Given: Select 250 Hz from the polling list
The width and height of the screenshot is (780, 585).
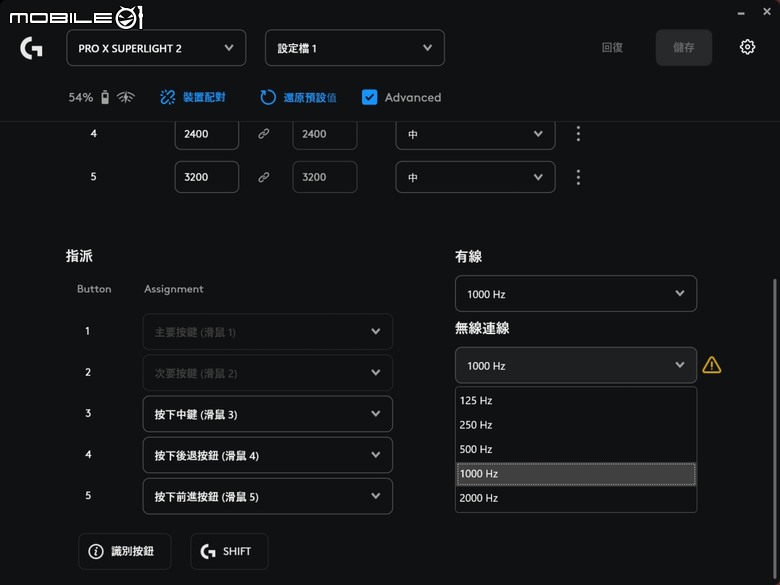Looking at the screenshot, I should coord(576,425).
